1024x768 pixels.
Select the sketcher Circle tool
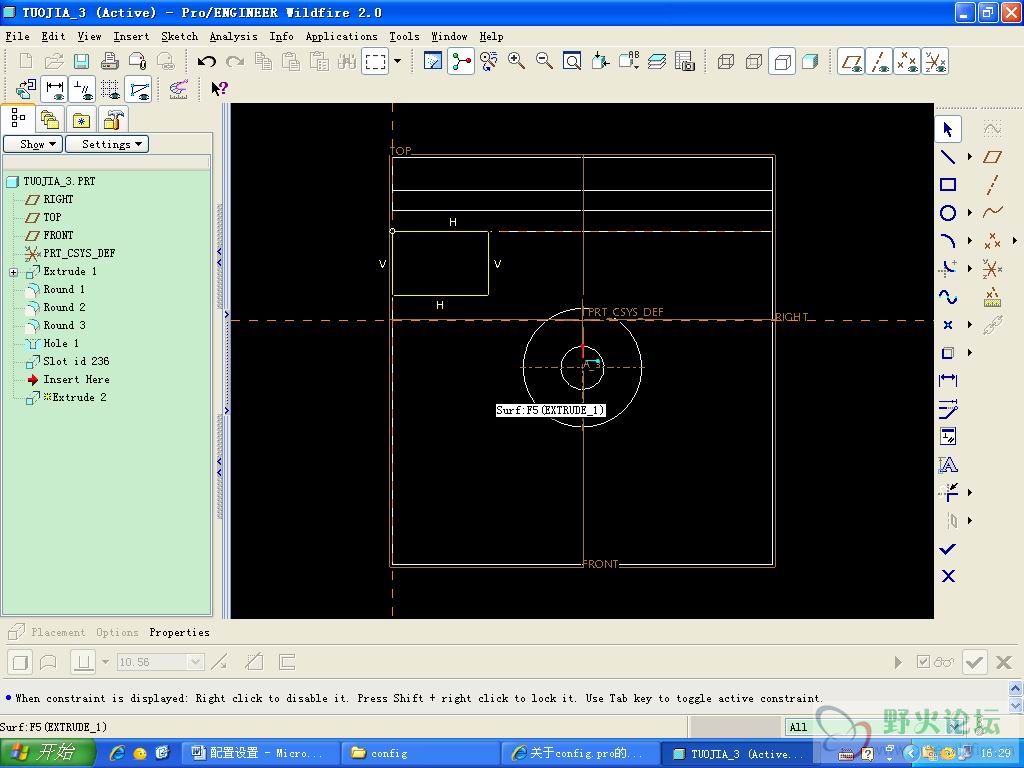(x=948, y=213)
